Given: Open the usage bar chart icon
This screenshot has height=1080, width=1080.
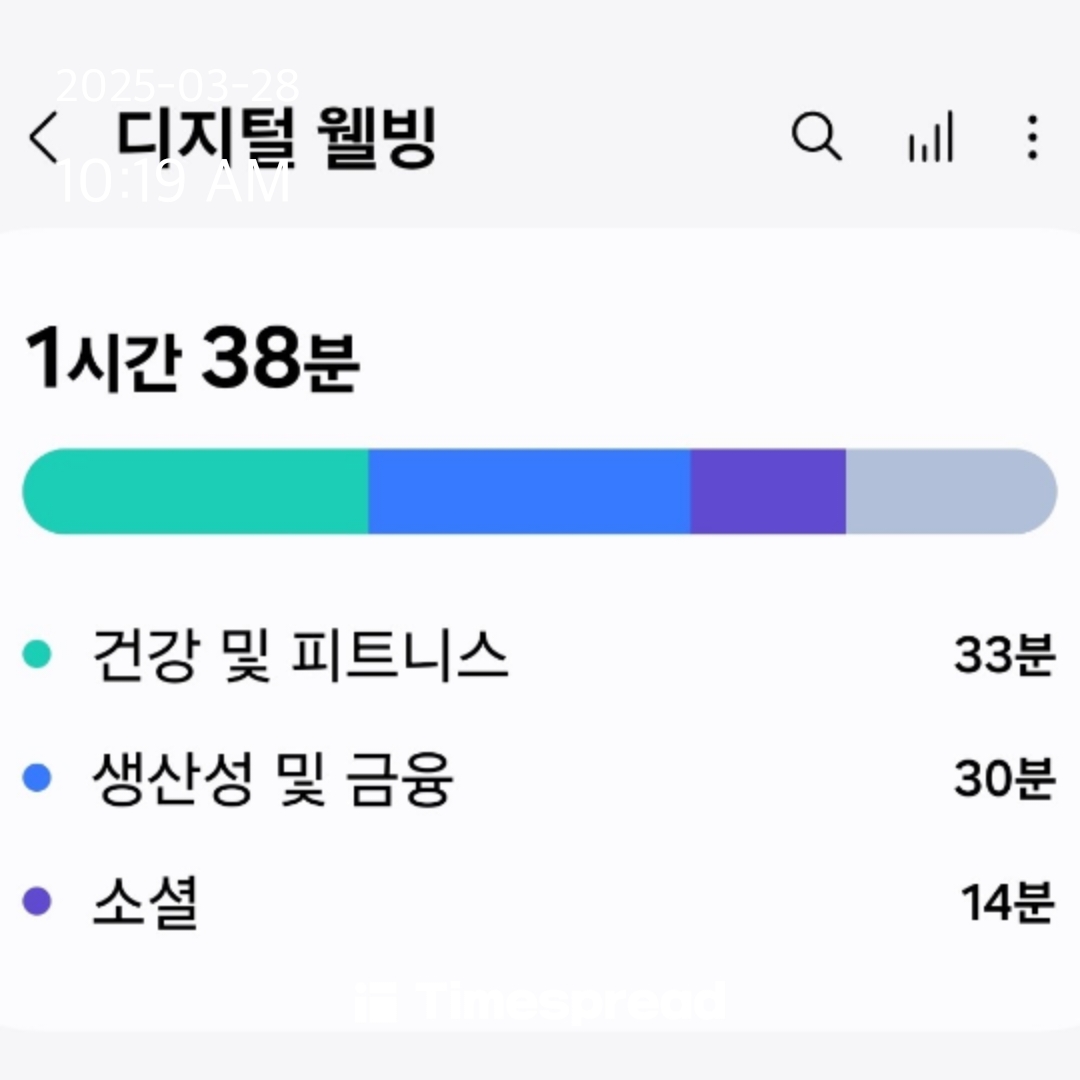Looking at the screenshot, I should tap(931, 136).
